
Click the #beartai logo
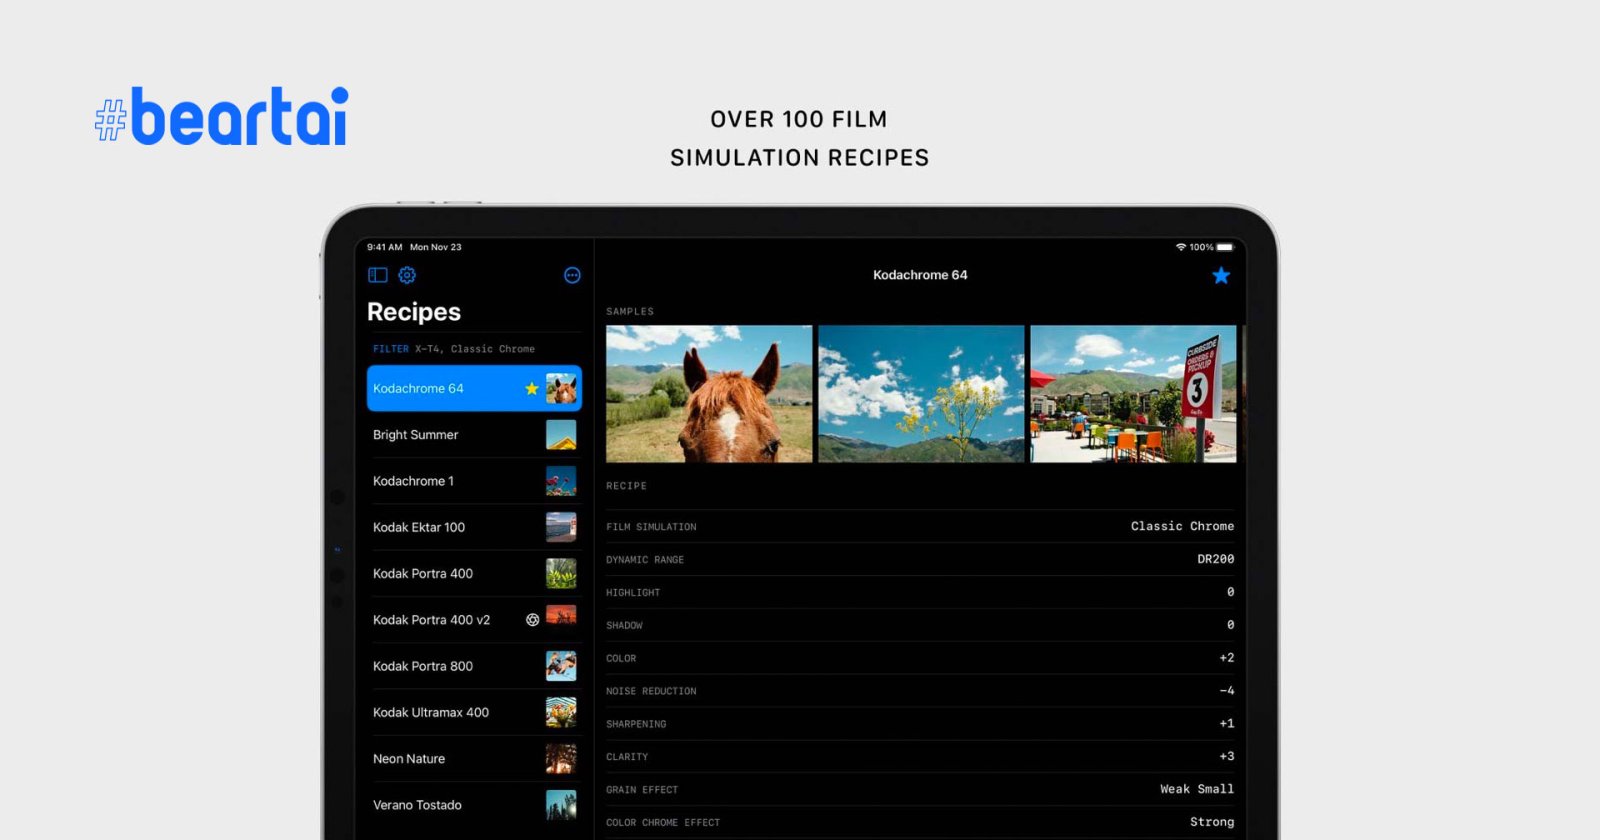222,117
